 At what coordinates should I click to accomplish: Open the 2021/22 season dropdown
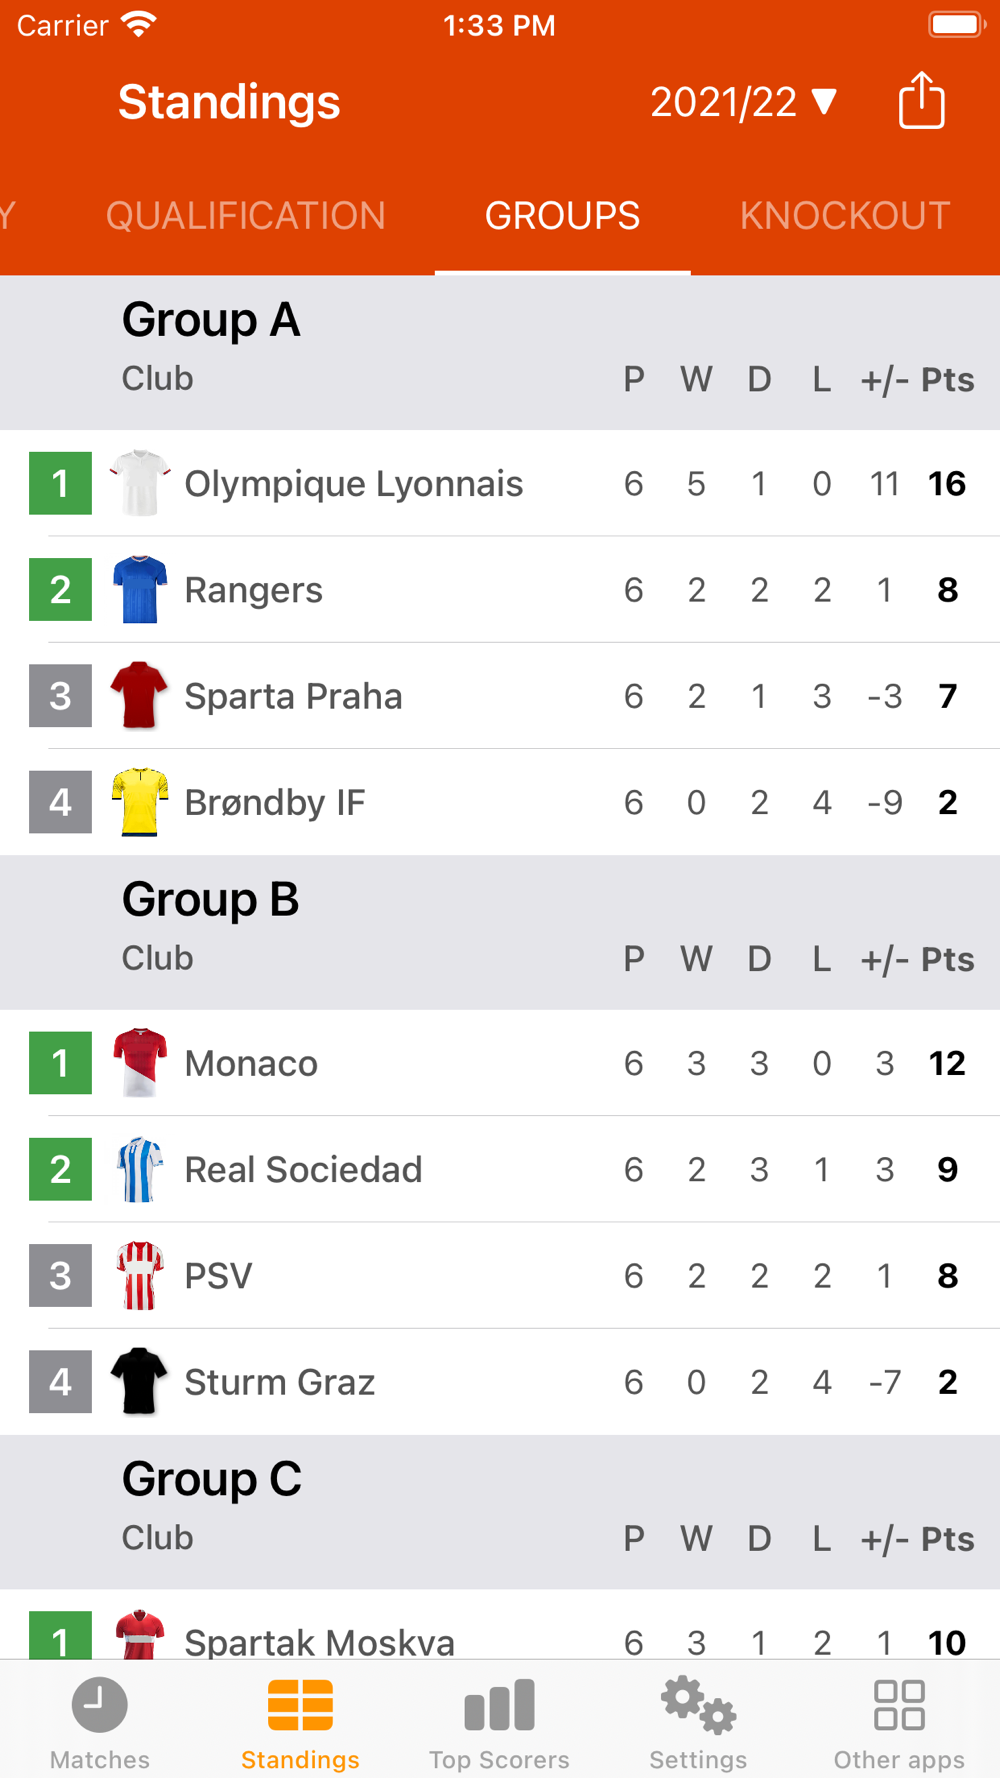pyautogui.click(x=744, y=102)
